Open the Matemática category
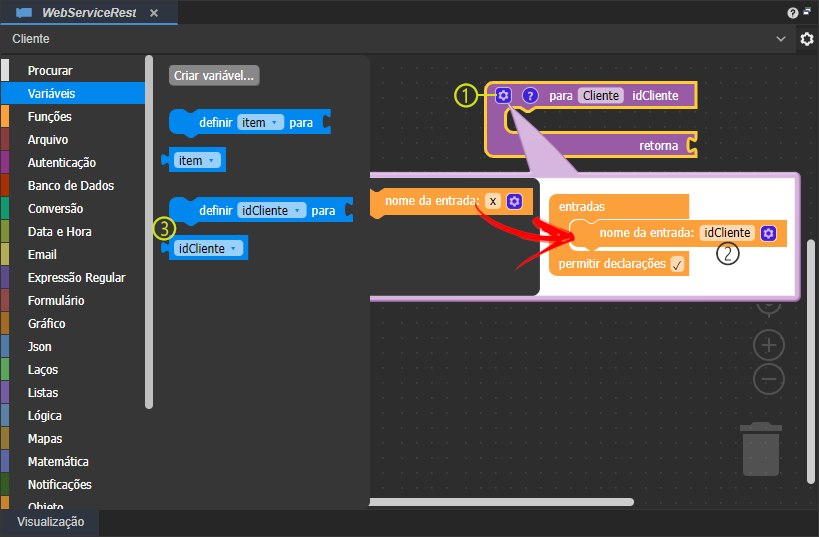Viewport: 819px width, 537px height. pos(73,461)
